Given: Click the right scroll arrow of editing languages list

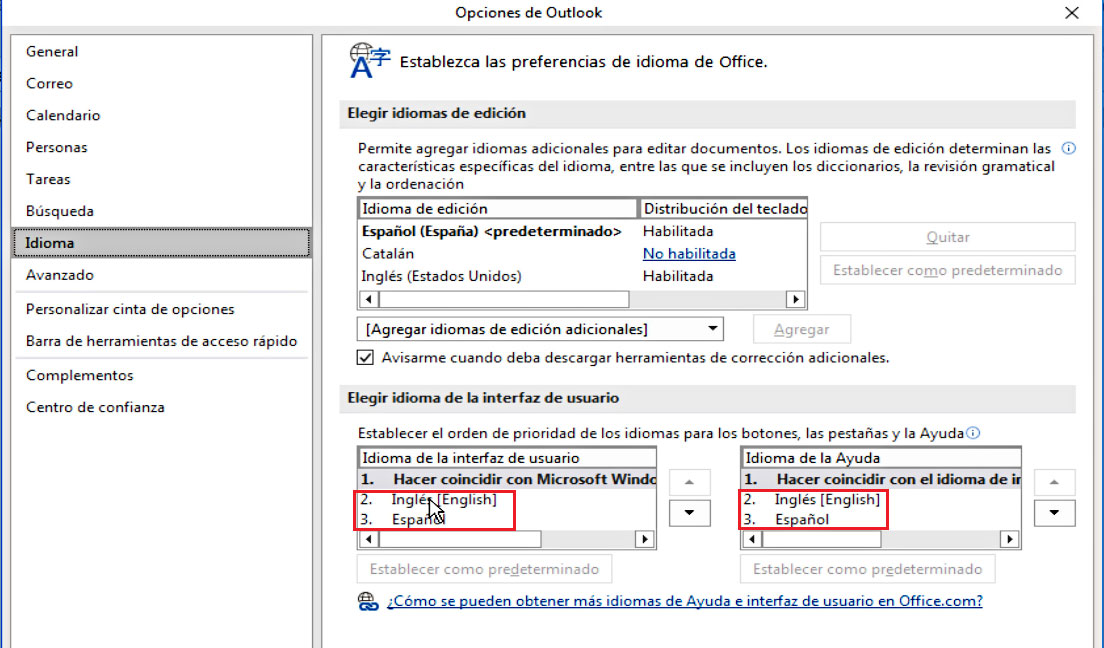Looking at the screenshot, I should [795, 298].
